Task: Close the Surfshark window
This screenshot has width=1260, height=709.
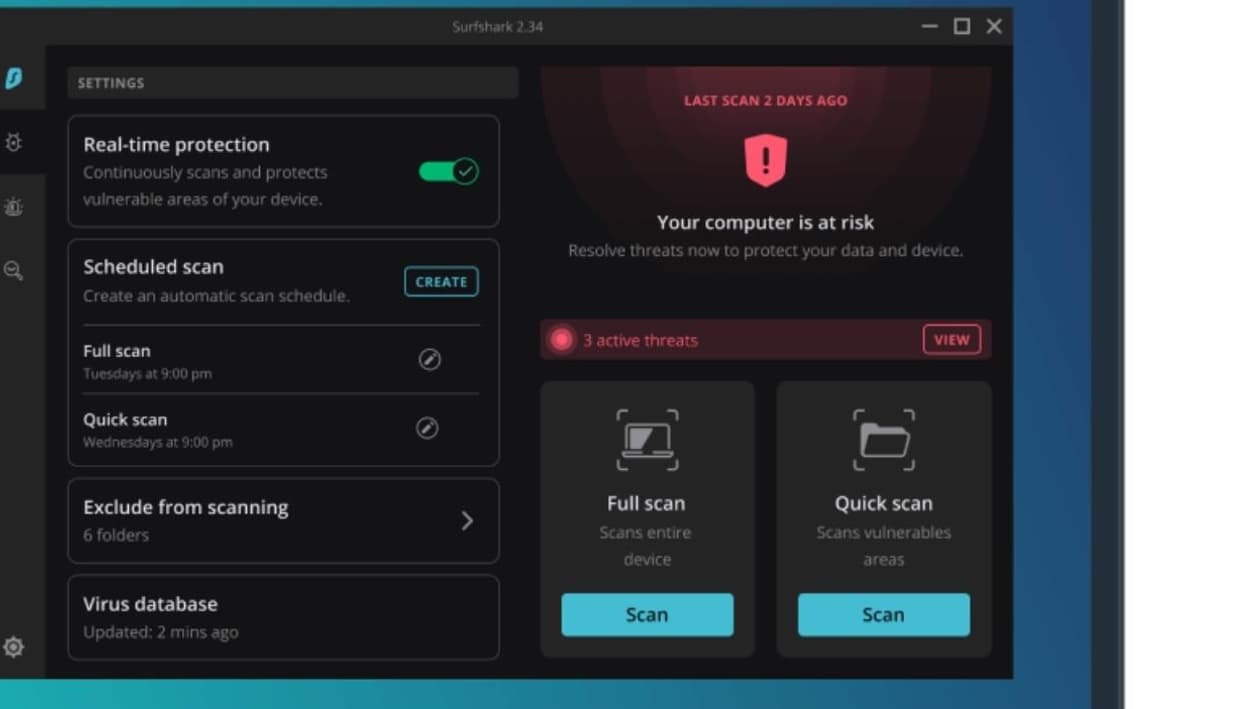Action: 994,26
